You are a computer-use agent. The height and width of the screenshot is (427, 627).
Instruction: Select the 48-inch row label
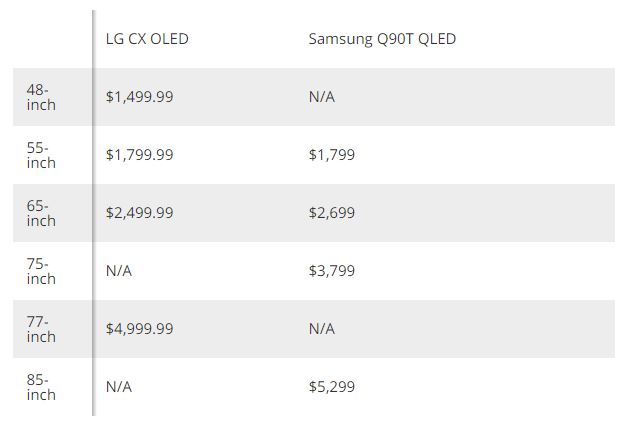[41, 97]
